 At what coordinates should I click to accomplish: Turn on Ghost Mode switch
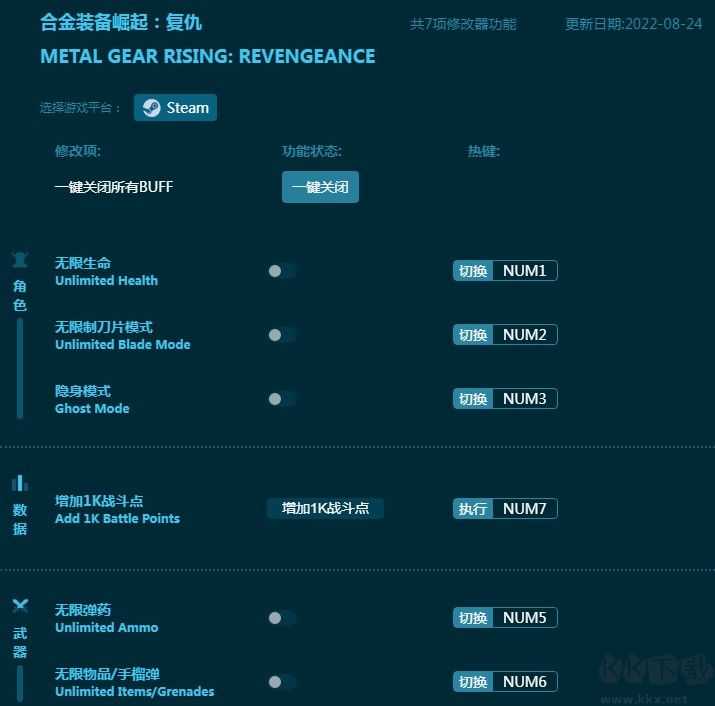(282, 399)
